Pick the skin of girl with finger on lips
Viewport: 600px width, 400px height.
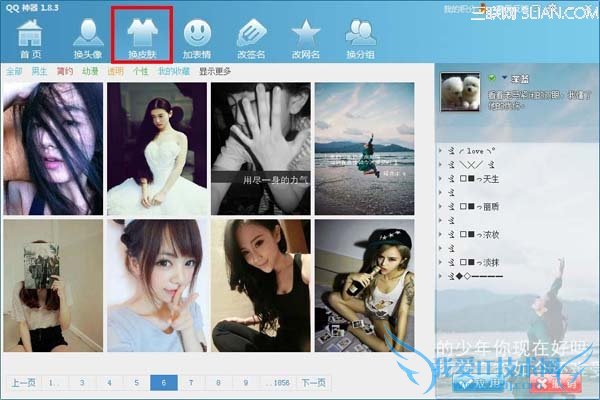[x=157, y=286]
